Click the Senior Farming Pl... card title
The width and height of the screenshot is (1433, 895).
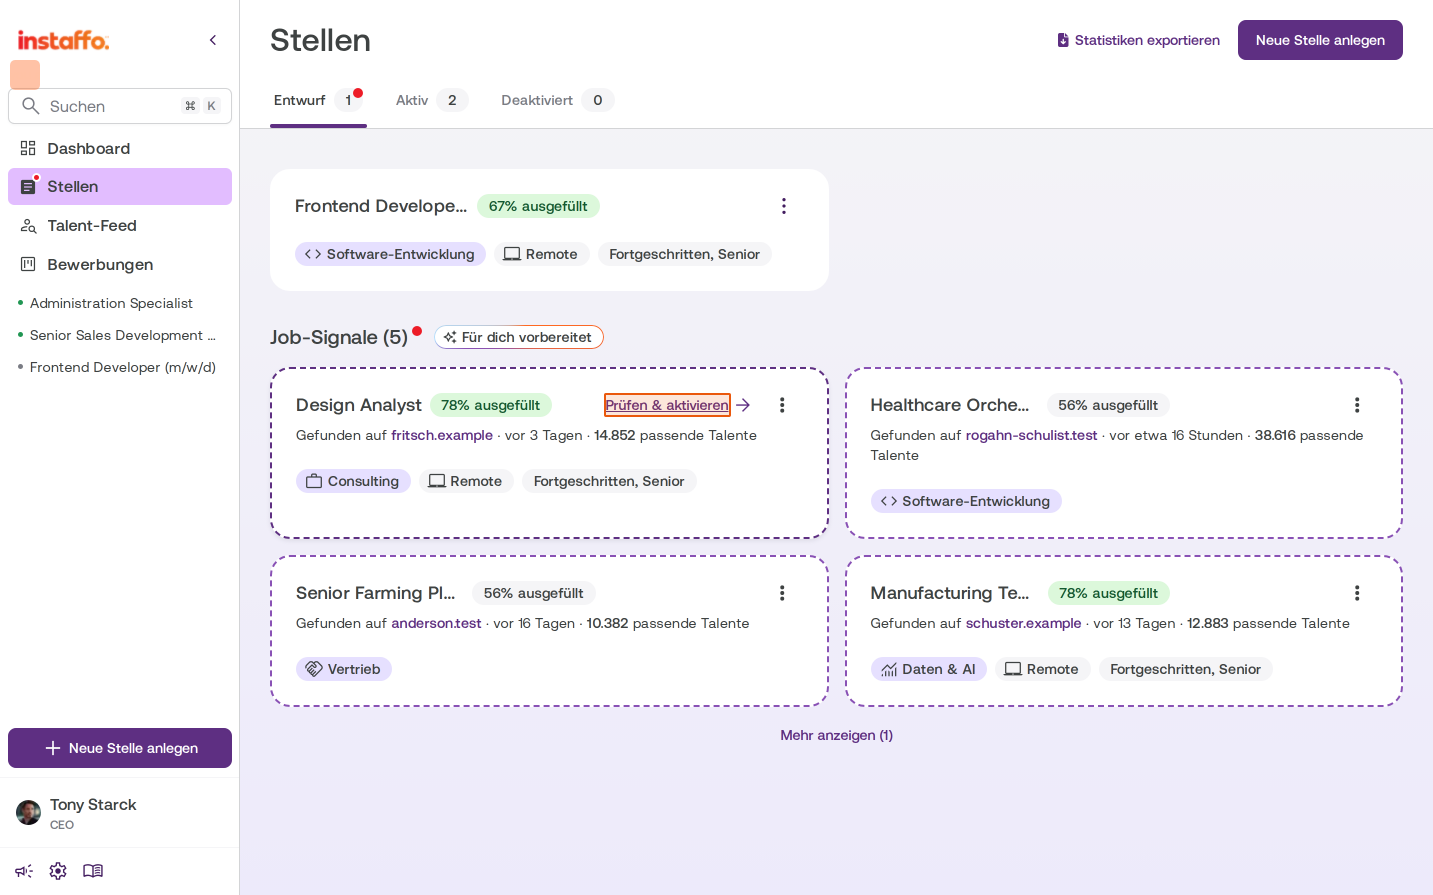click(375, 593)
